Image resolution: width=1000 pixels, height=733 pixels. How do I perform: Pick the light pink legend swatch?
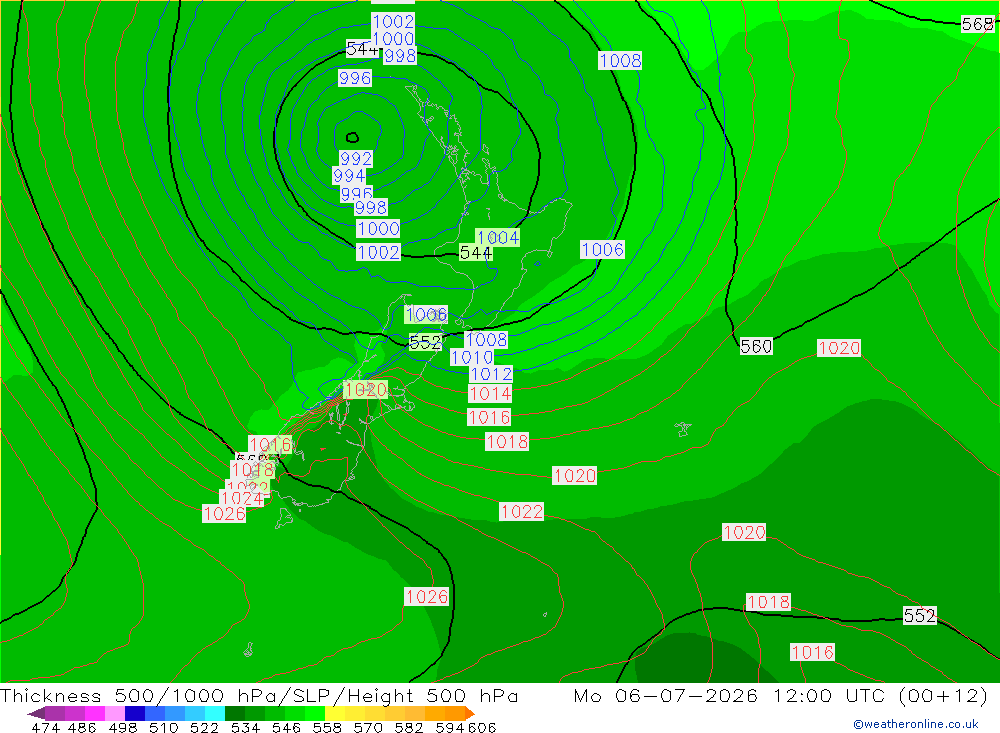coord(115,713)
